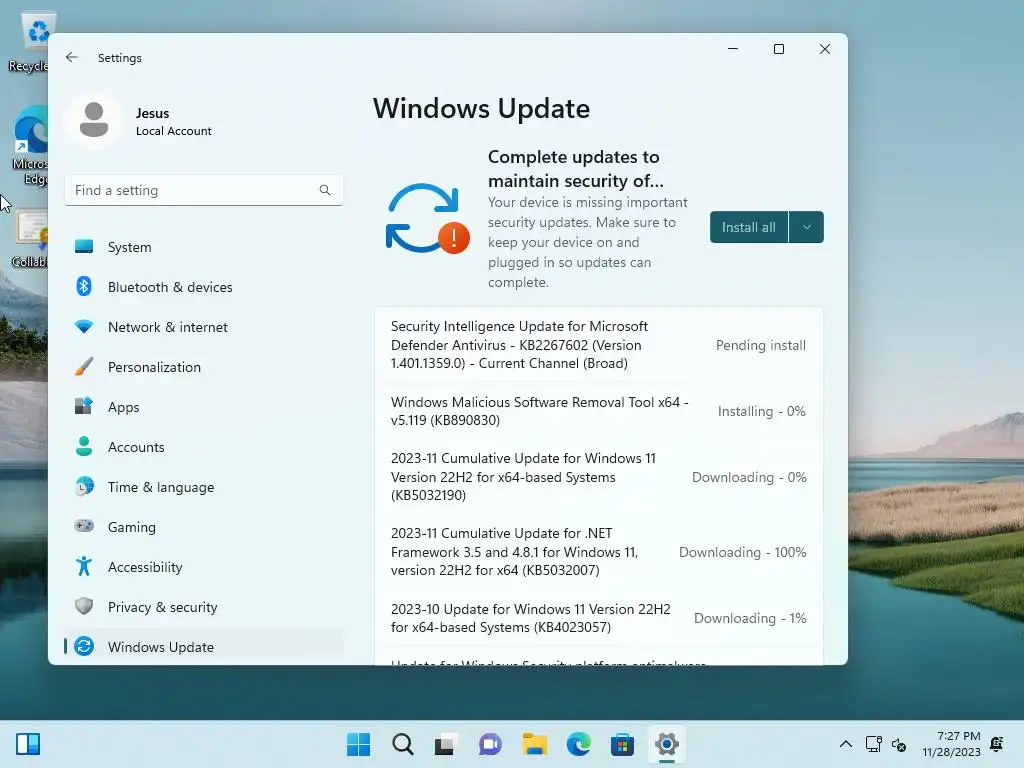Click the Downloading - 100% status
The image size is (1024, 768).
743,552
